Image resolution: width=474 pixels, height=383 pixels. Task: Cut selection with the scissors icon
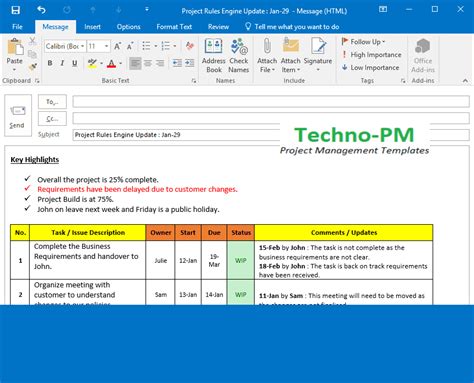(x=32, y=42)
